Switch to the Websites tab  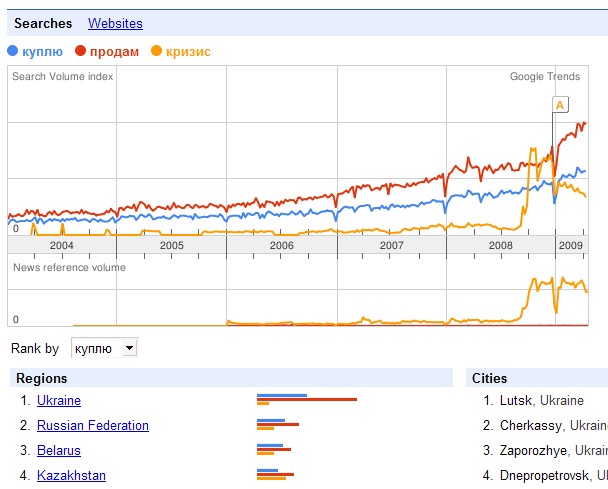pyautogui.click(x=115, y=23)
